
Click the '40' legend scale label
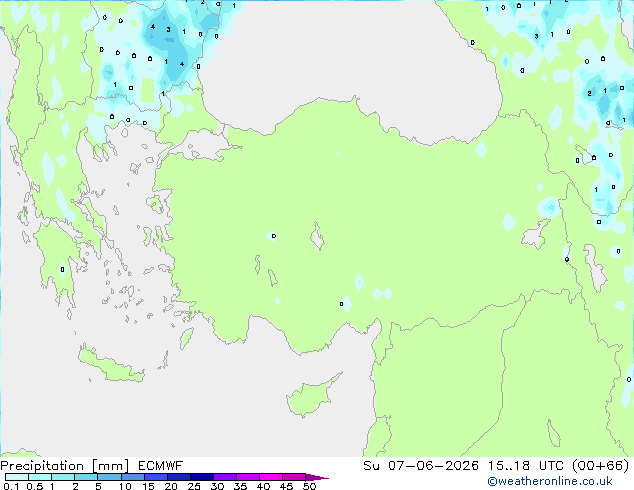(x=263, y=486)
